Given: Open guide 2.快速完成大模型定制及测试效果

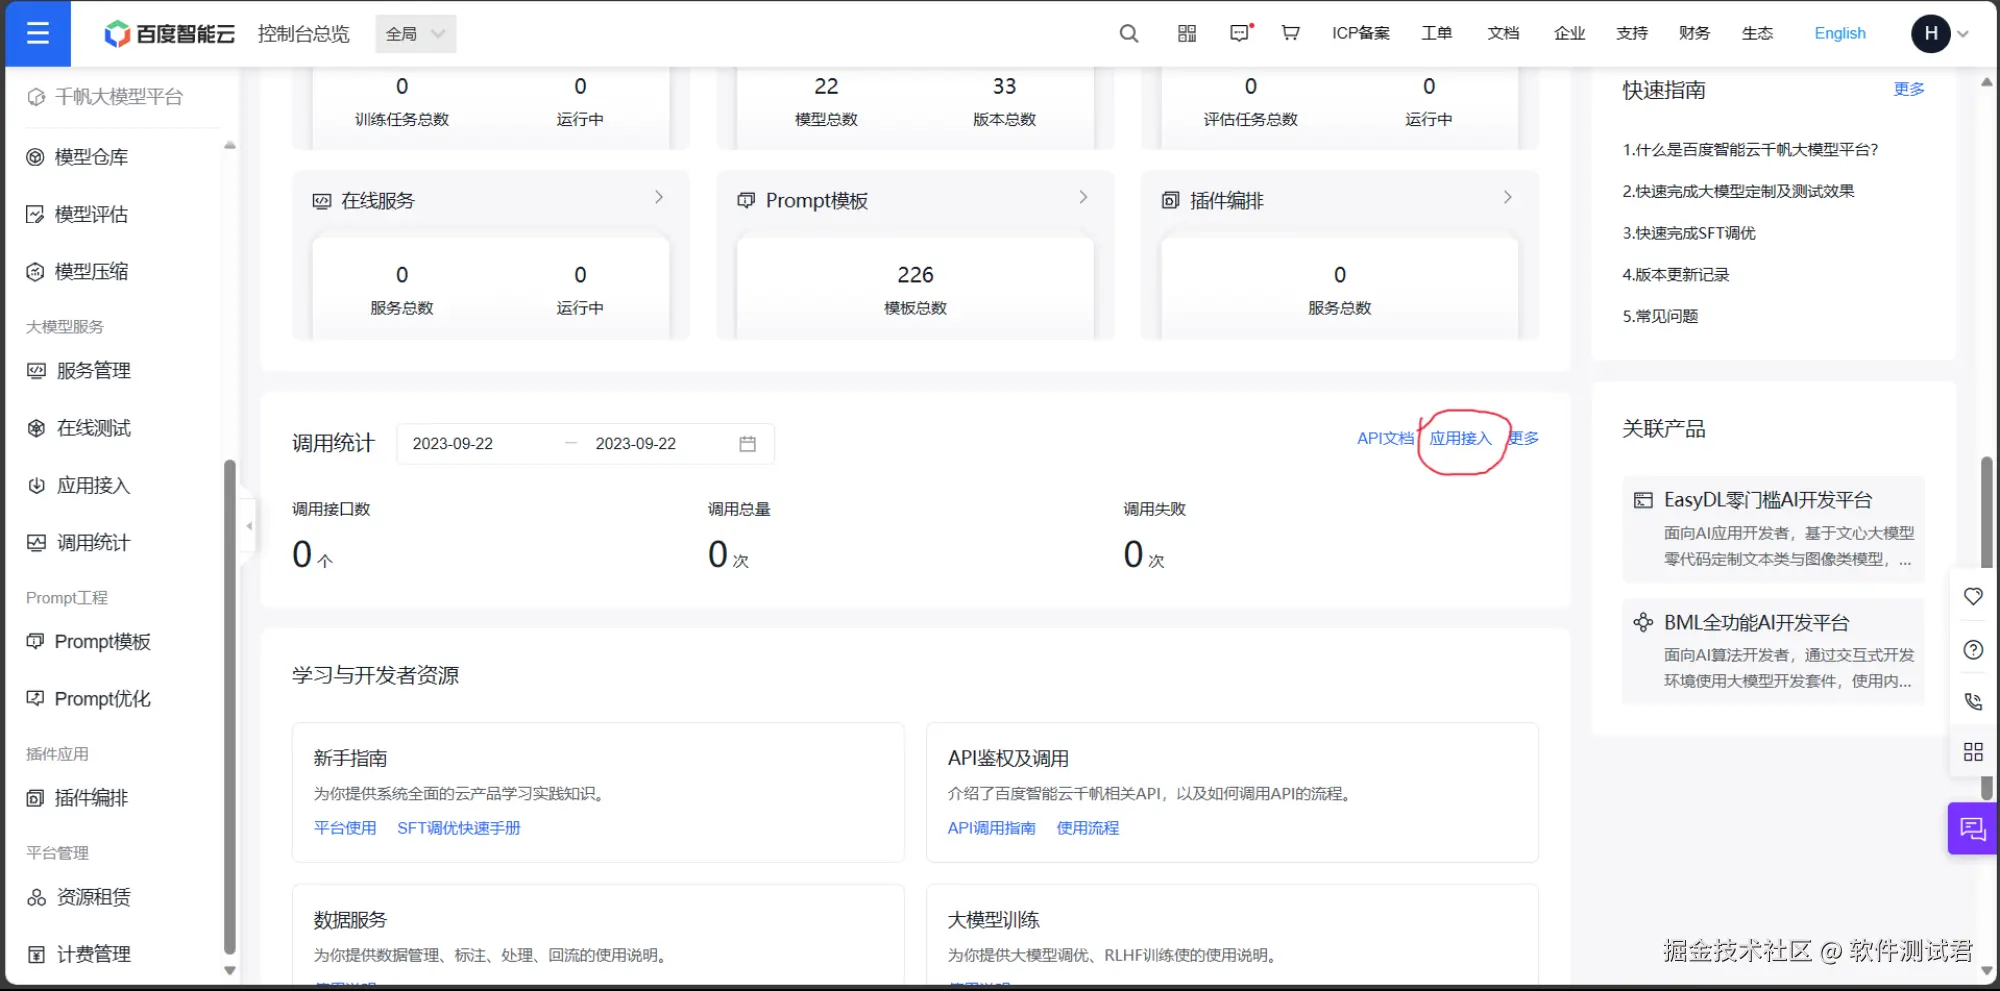Looking at the screenshot, I should pos(1738,191).
